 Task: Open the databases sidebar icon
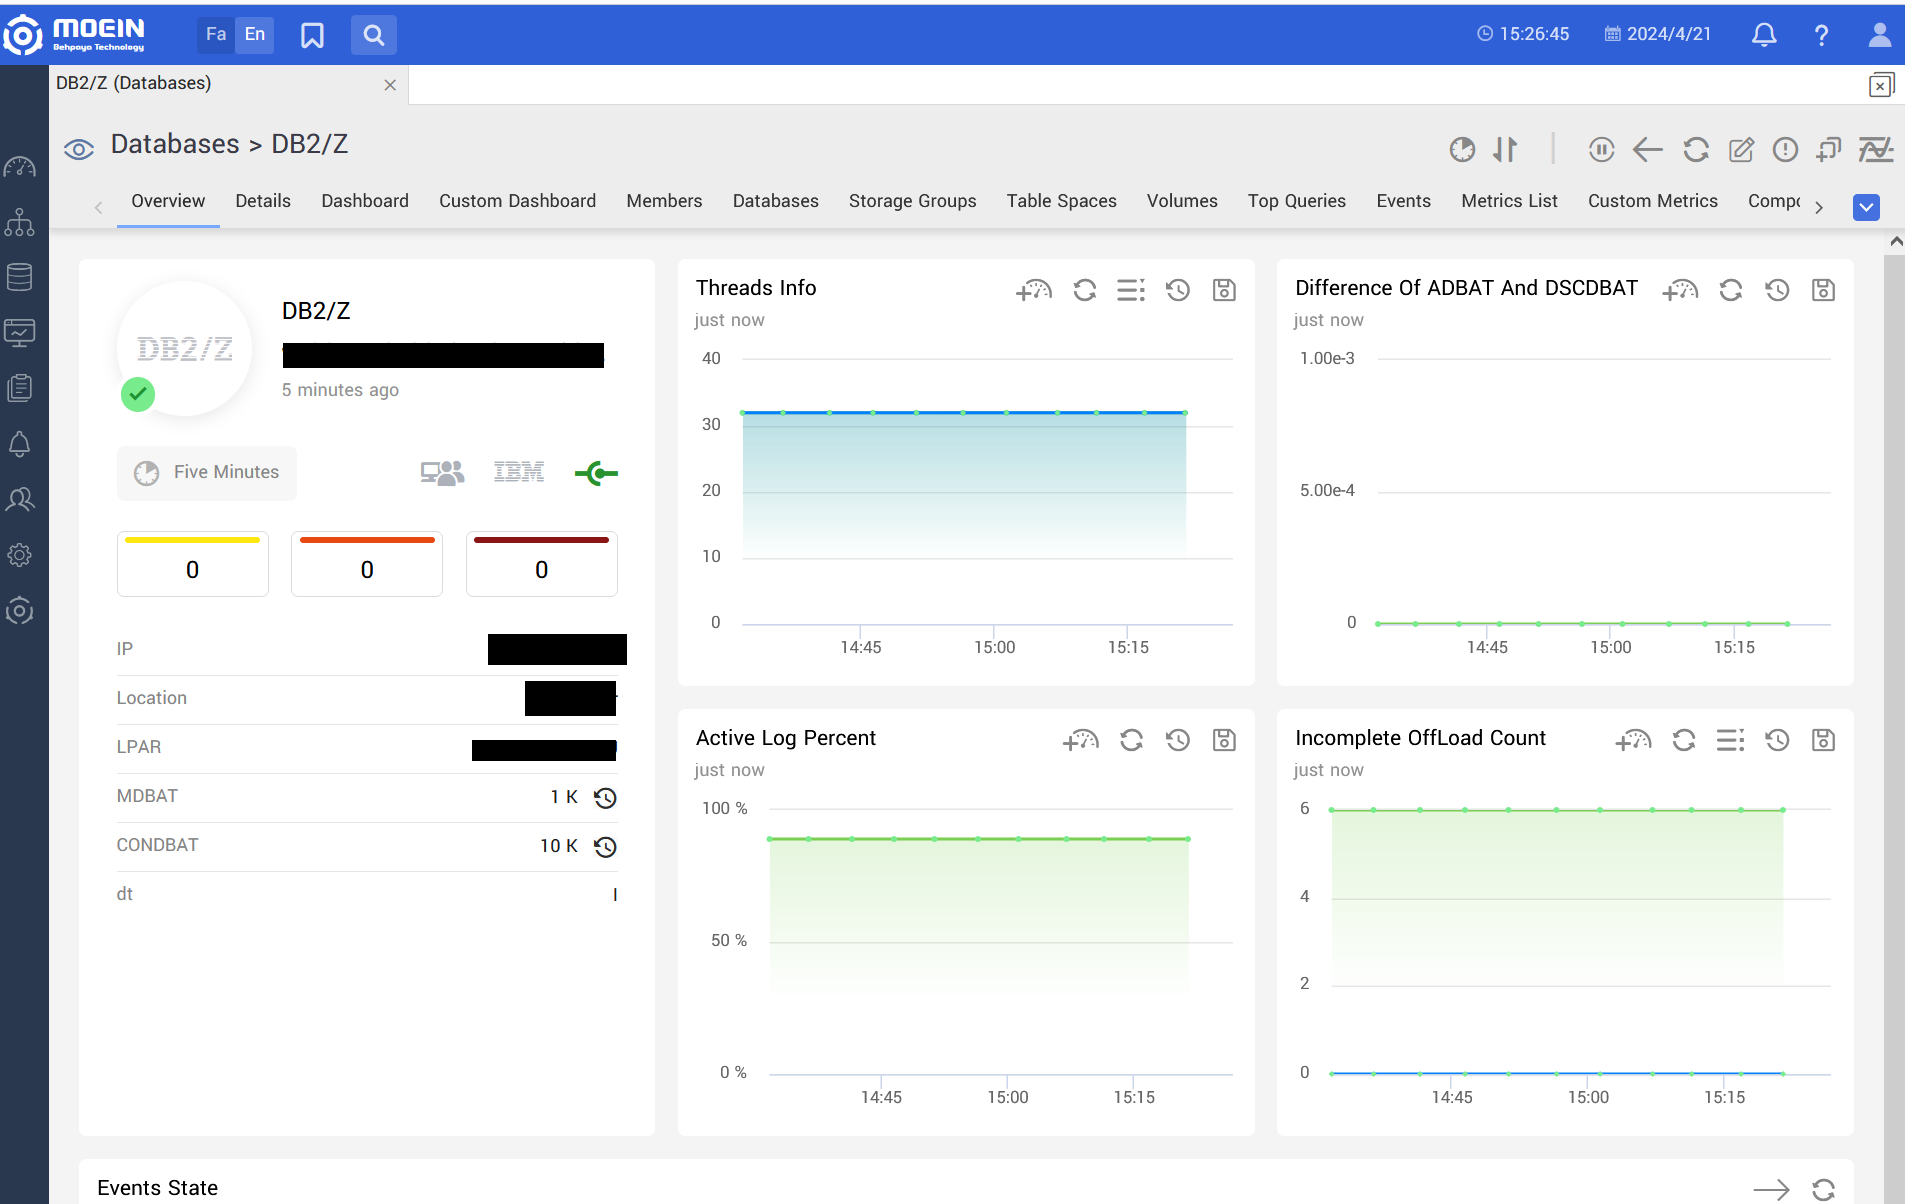pos(20,277)
